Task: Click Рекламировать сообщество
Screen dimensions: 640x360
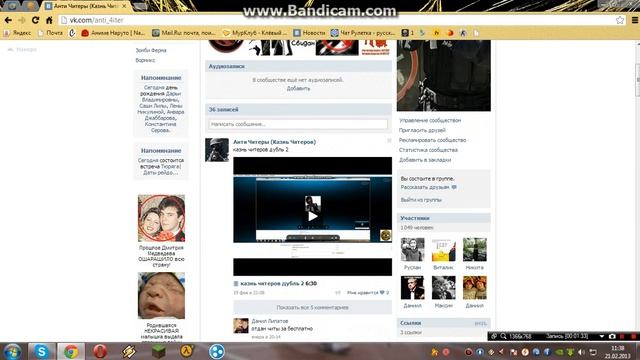Action: [x=432, y=140]
